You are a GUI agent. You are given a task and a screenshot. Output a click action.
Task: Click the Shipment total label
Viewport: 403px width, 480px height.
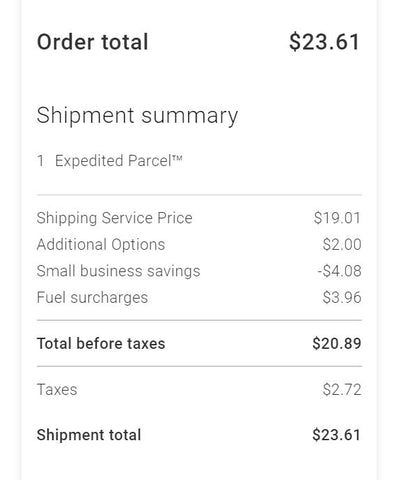pyautogui.click(x=89, y=435)
